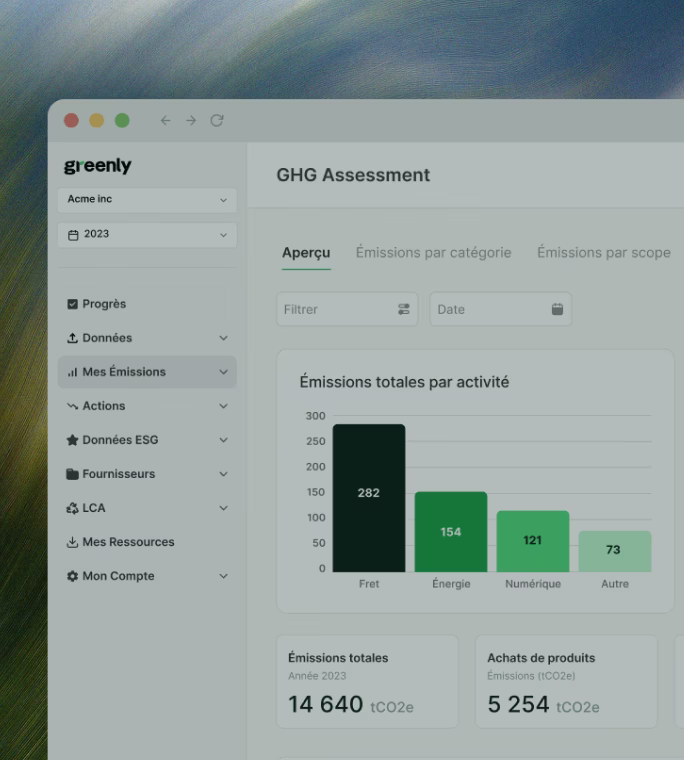This screenshot has width=684, height=760.
Task: Click the Numérique axis label
Action: (x=533, y=584)
